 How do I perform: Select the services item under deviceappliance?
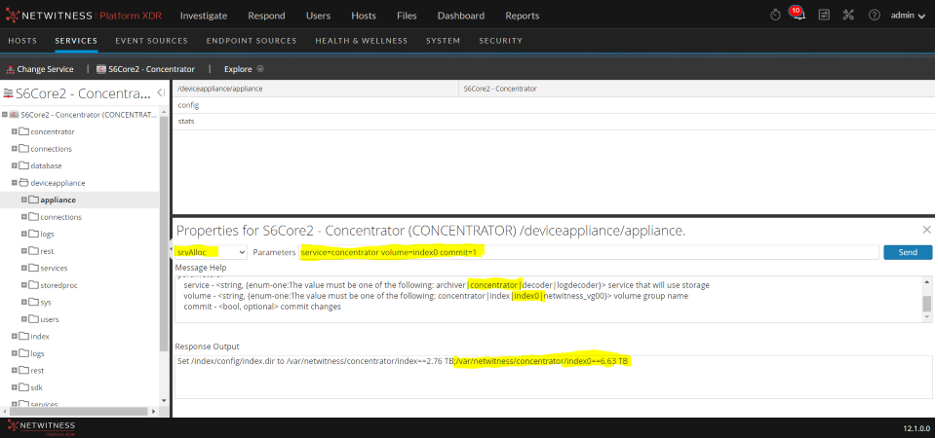(x=54, y=268)
